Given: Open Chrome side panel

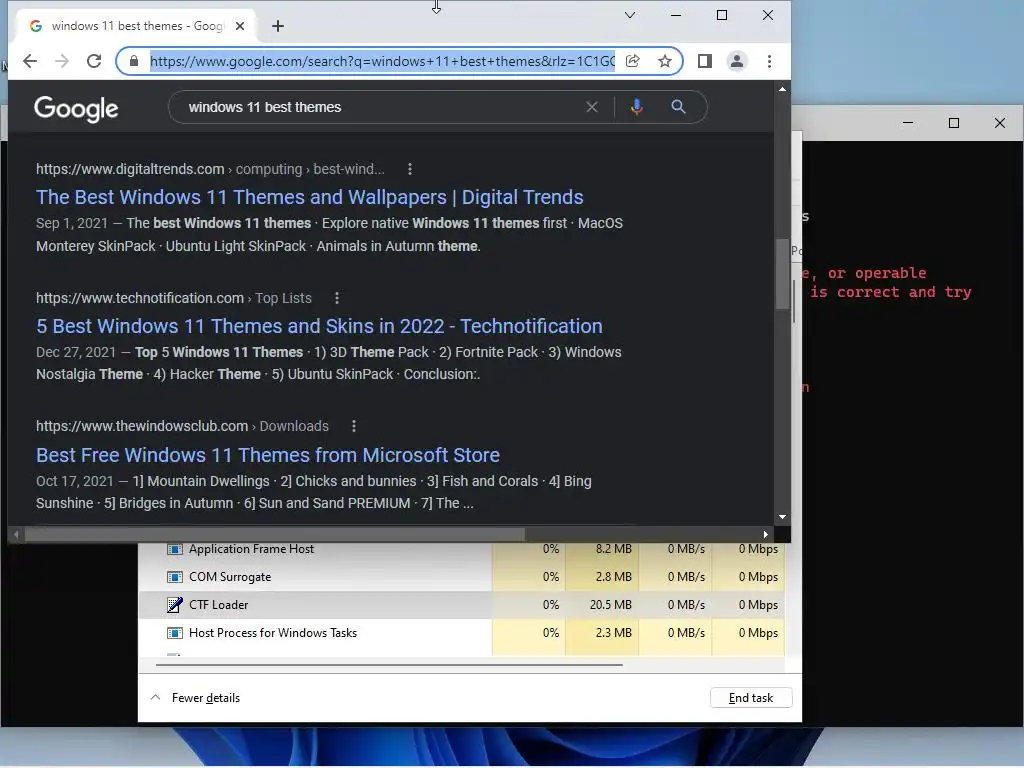Looking at the screenshot, I should [705, 61].
